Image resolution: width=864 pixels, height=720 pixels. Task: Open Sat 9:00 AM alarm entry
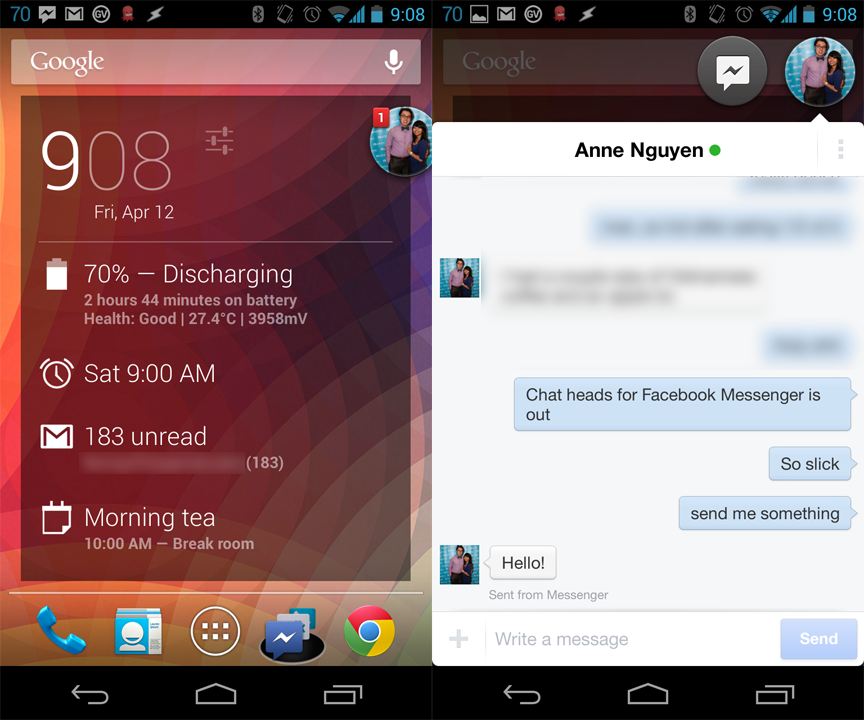[x=149, y=374]
